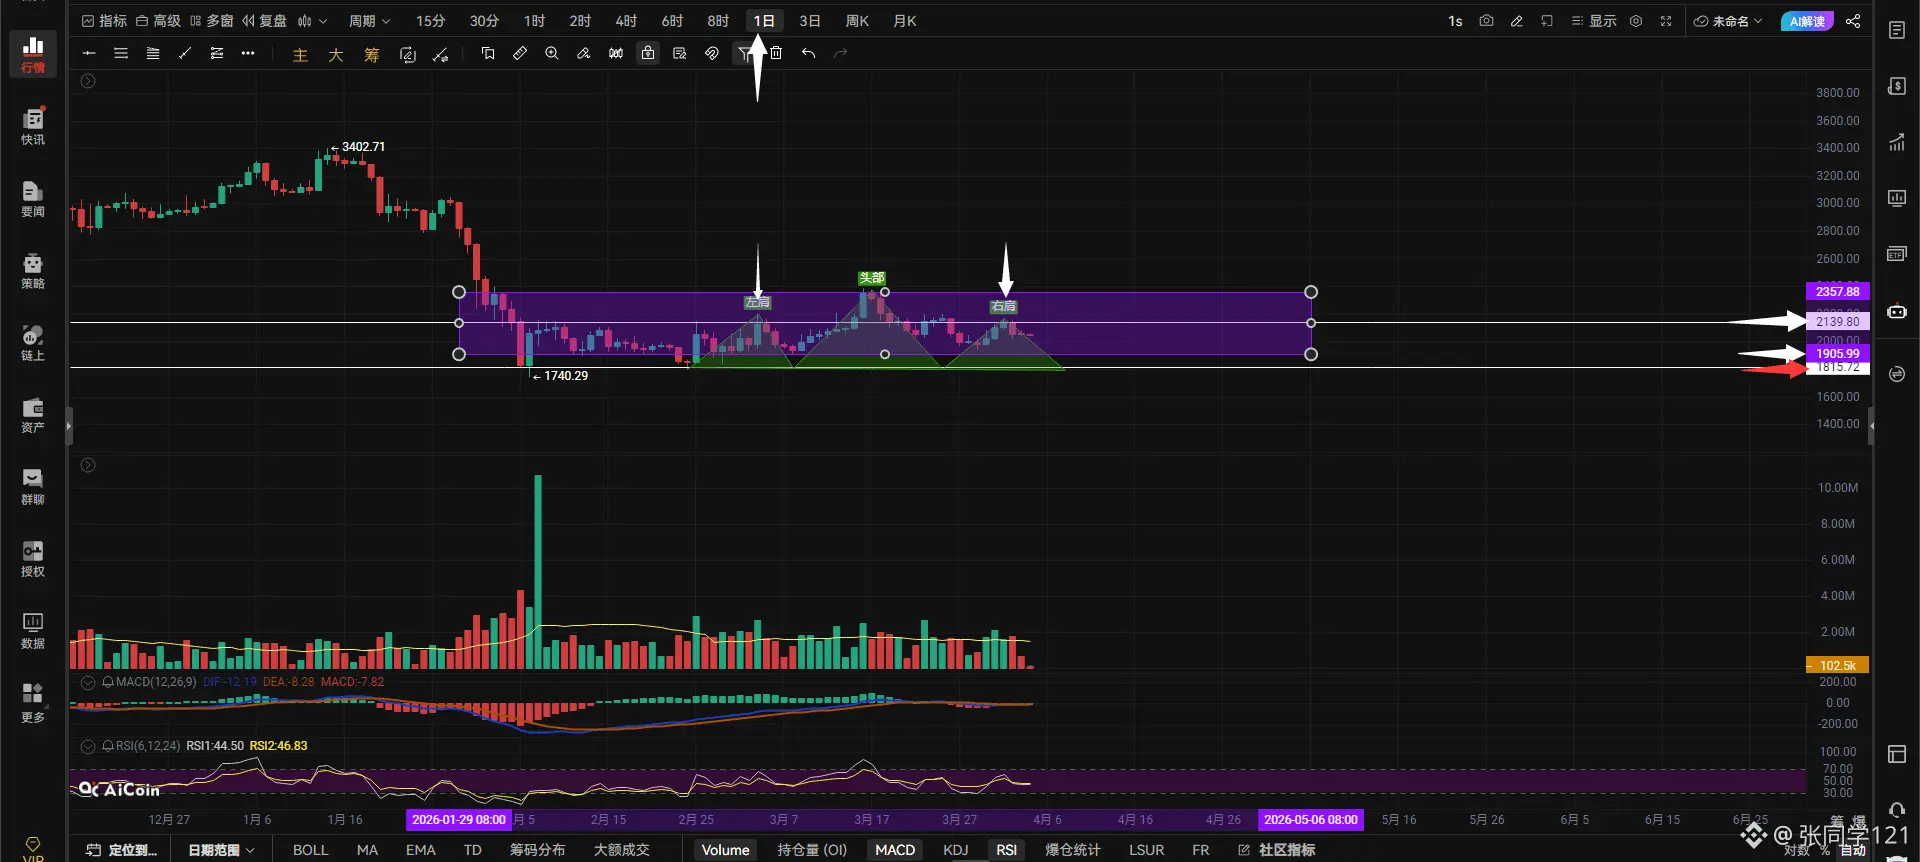Viewport: 1920px width, 862px height.
Task: Open the 多窗 multi-window button
Action: pos(211,21)
